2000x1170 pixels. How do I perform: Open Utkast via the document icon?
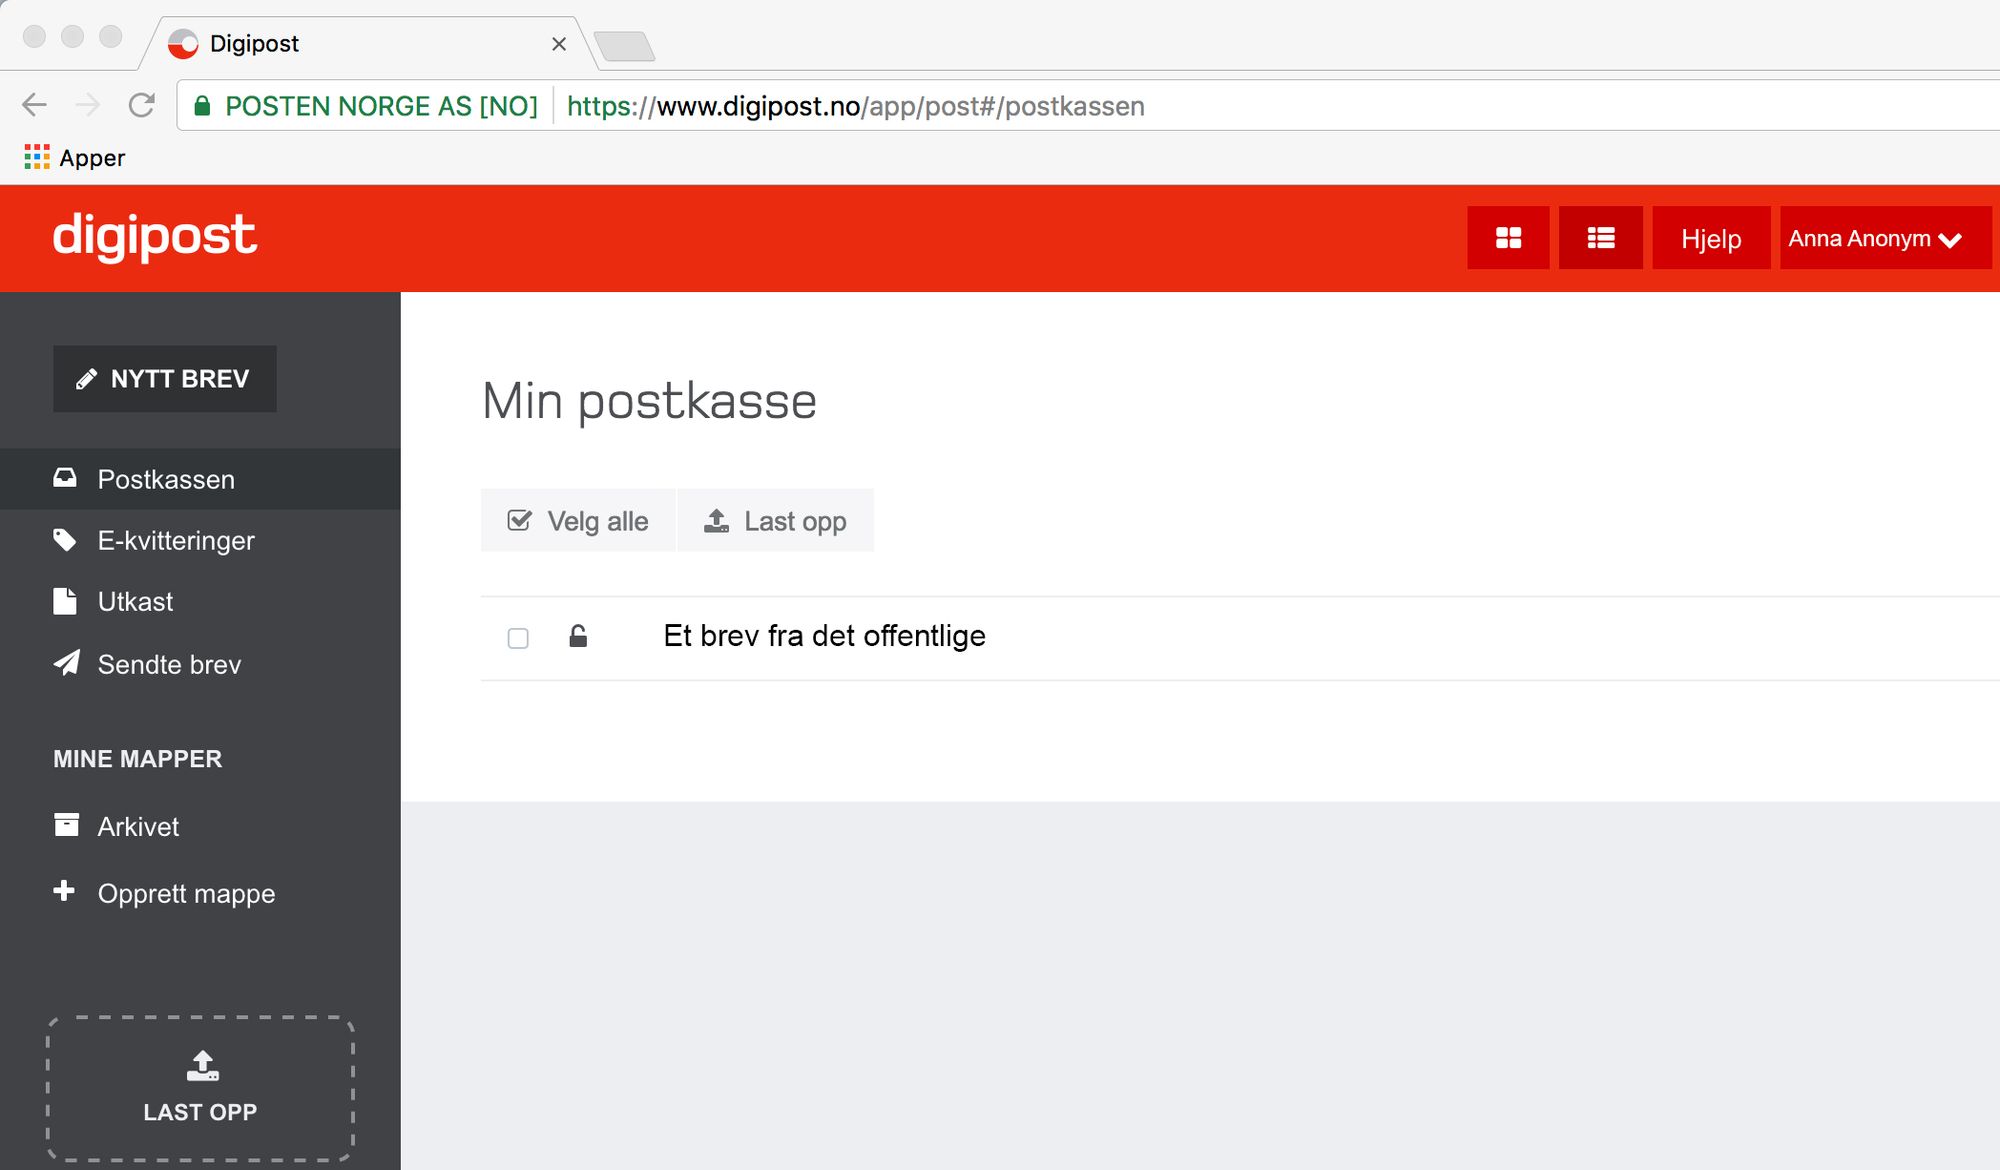[x=65, y=601]
